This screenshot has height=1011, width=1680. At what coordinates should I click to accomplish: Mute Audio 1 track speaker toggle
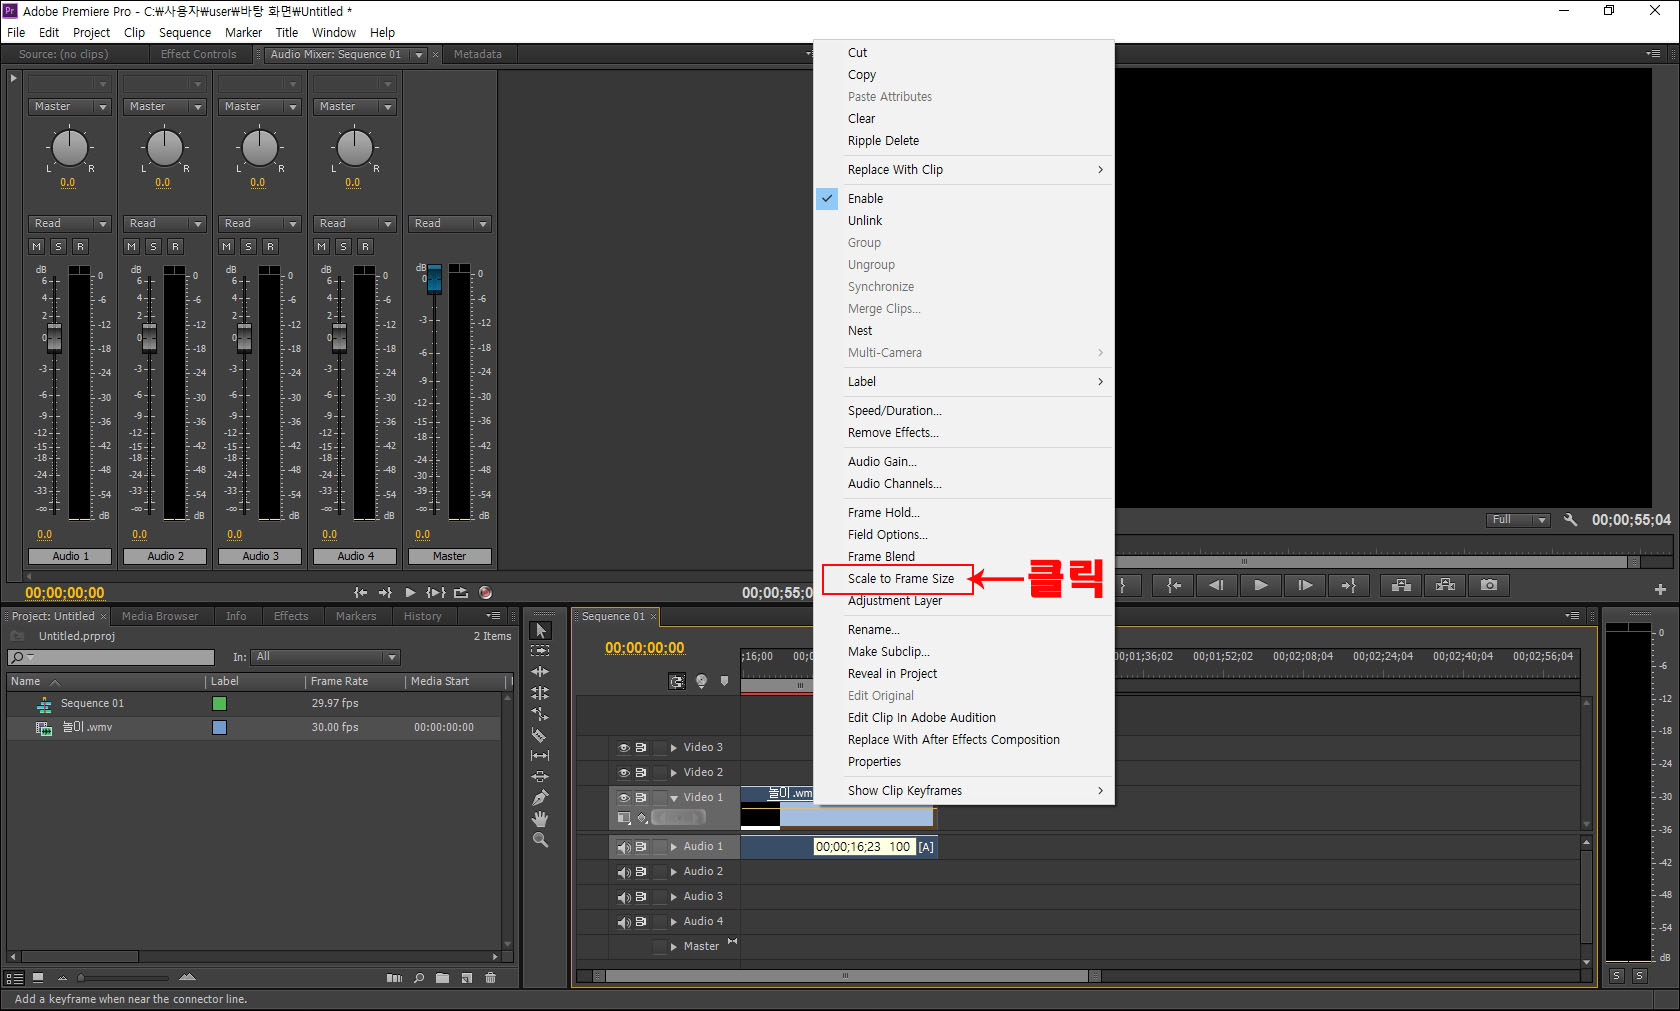tap(624, 847)
